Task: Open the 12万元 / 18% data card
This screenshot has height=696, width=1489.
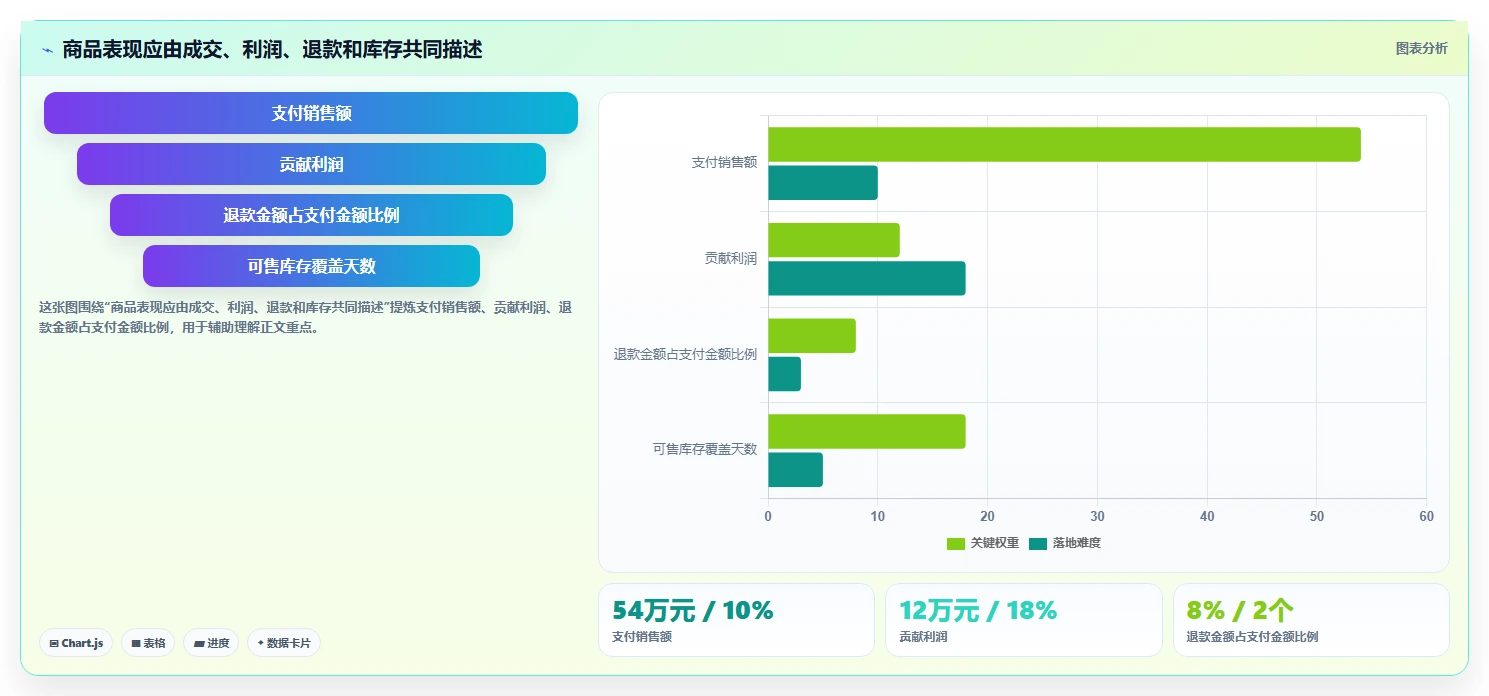Action: click(x=1024, y=620)
